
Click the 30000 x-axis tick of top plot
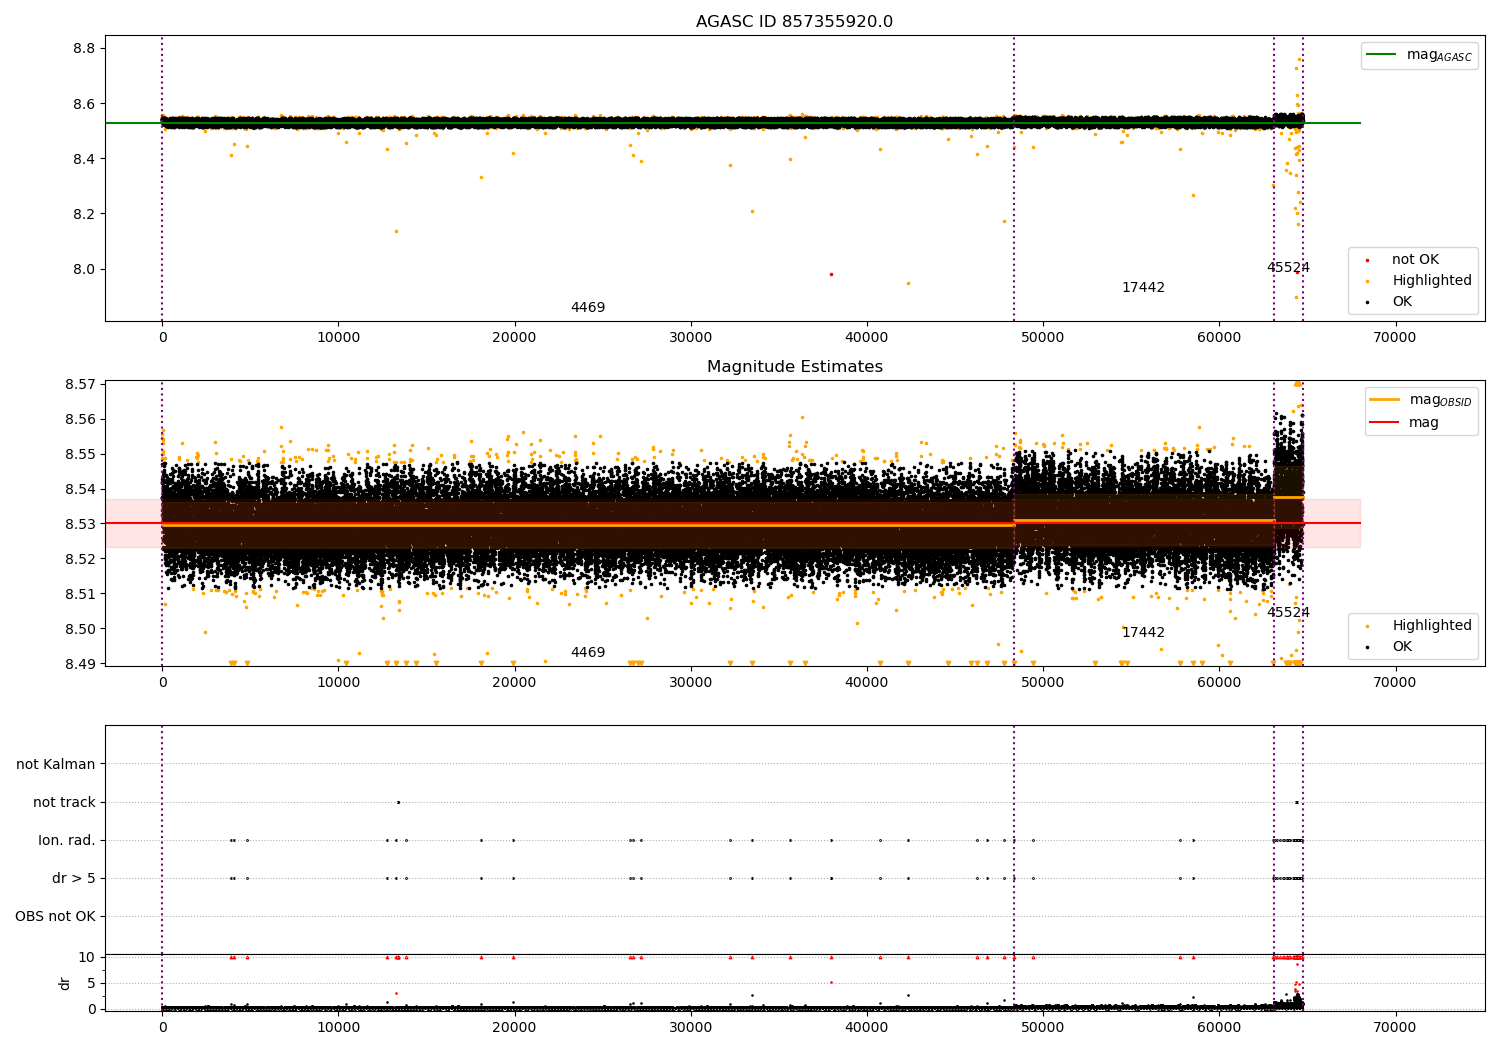pyautogui.click(x=690, y=338)
